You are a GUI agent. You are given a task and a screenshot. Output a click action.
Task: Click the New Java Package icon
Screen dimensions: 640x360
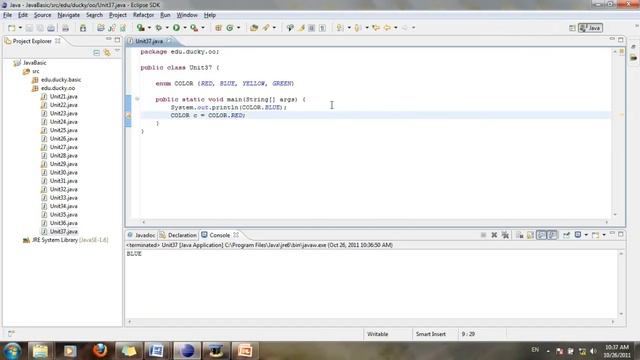218,28
